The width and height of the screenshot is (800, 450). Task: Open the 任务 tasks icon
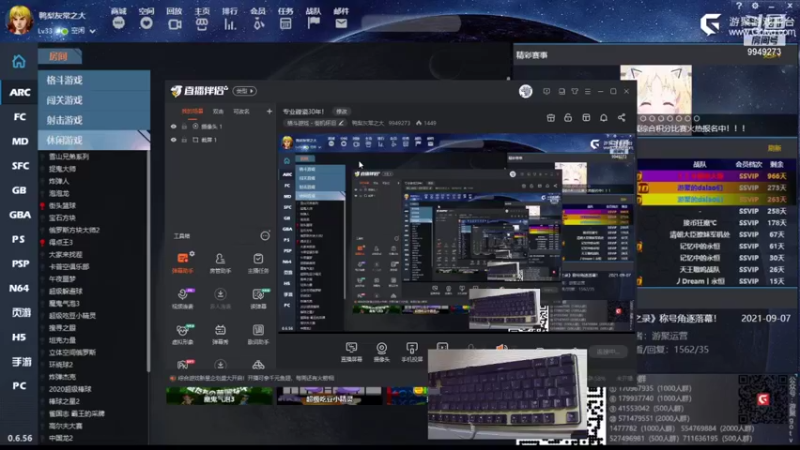(x=286, y=23)
